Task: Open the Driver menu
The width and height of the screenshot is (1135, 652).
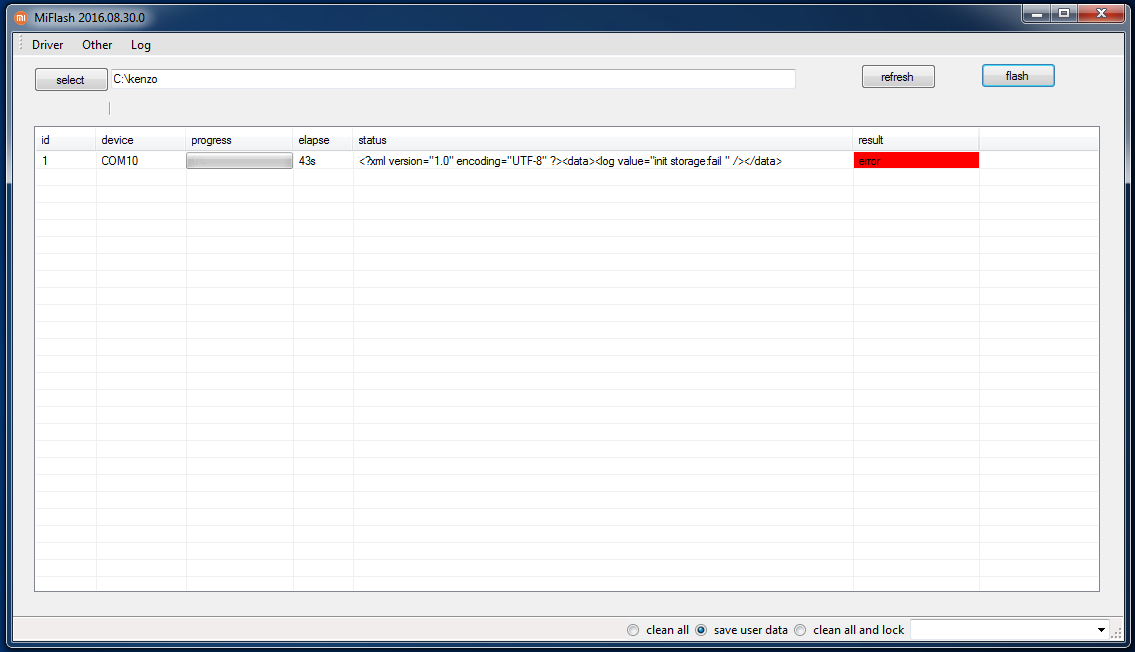Action: [47, 45]
